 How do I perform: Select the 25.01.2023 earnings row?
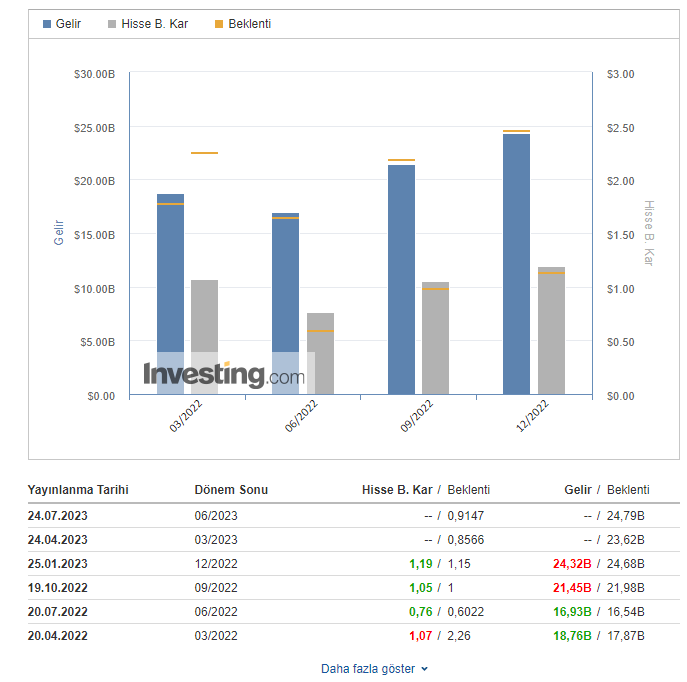(x=339, y=564)
